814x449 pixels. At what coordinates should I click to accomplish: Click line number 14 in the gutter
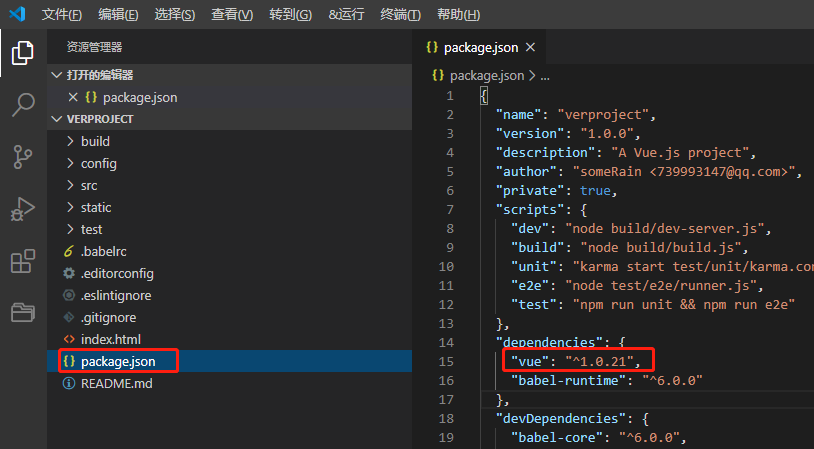coord(446,342)
